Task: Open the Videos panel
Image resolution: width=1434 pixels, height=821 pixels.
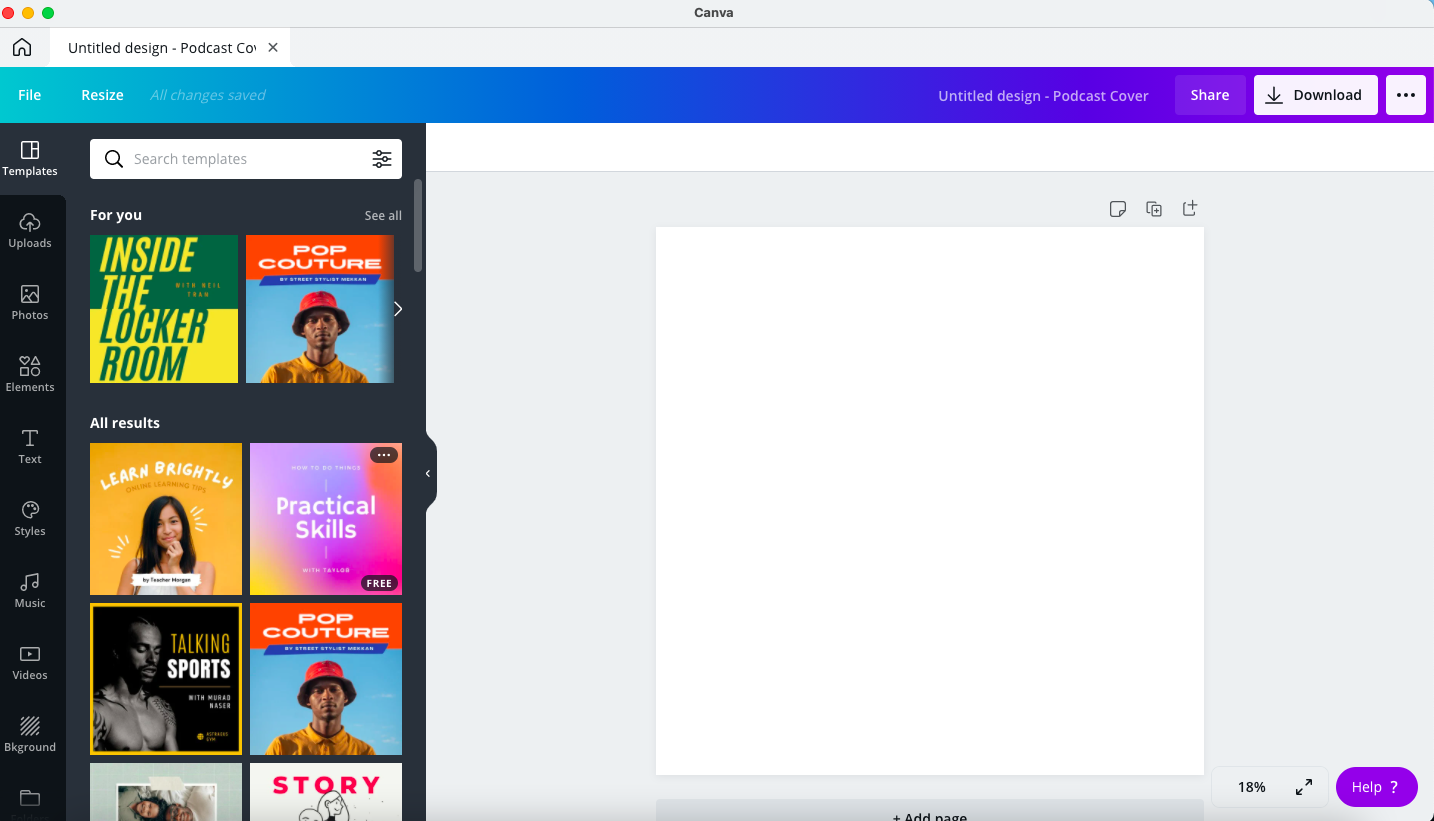Action: point(30,662)
